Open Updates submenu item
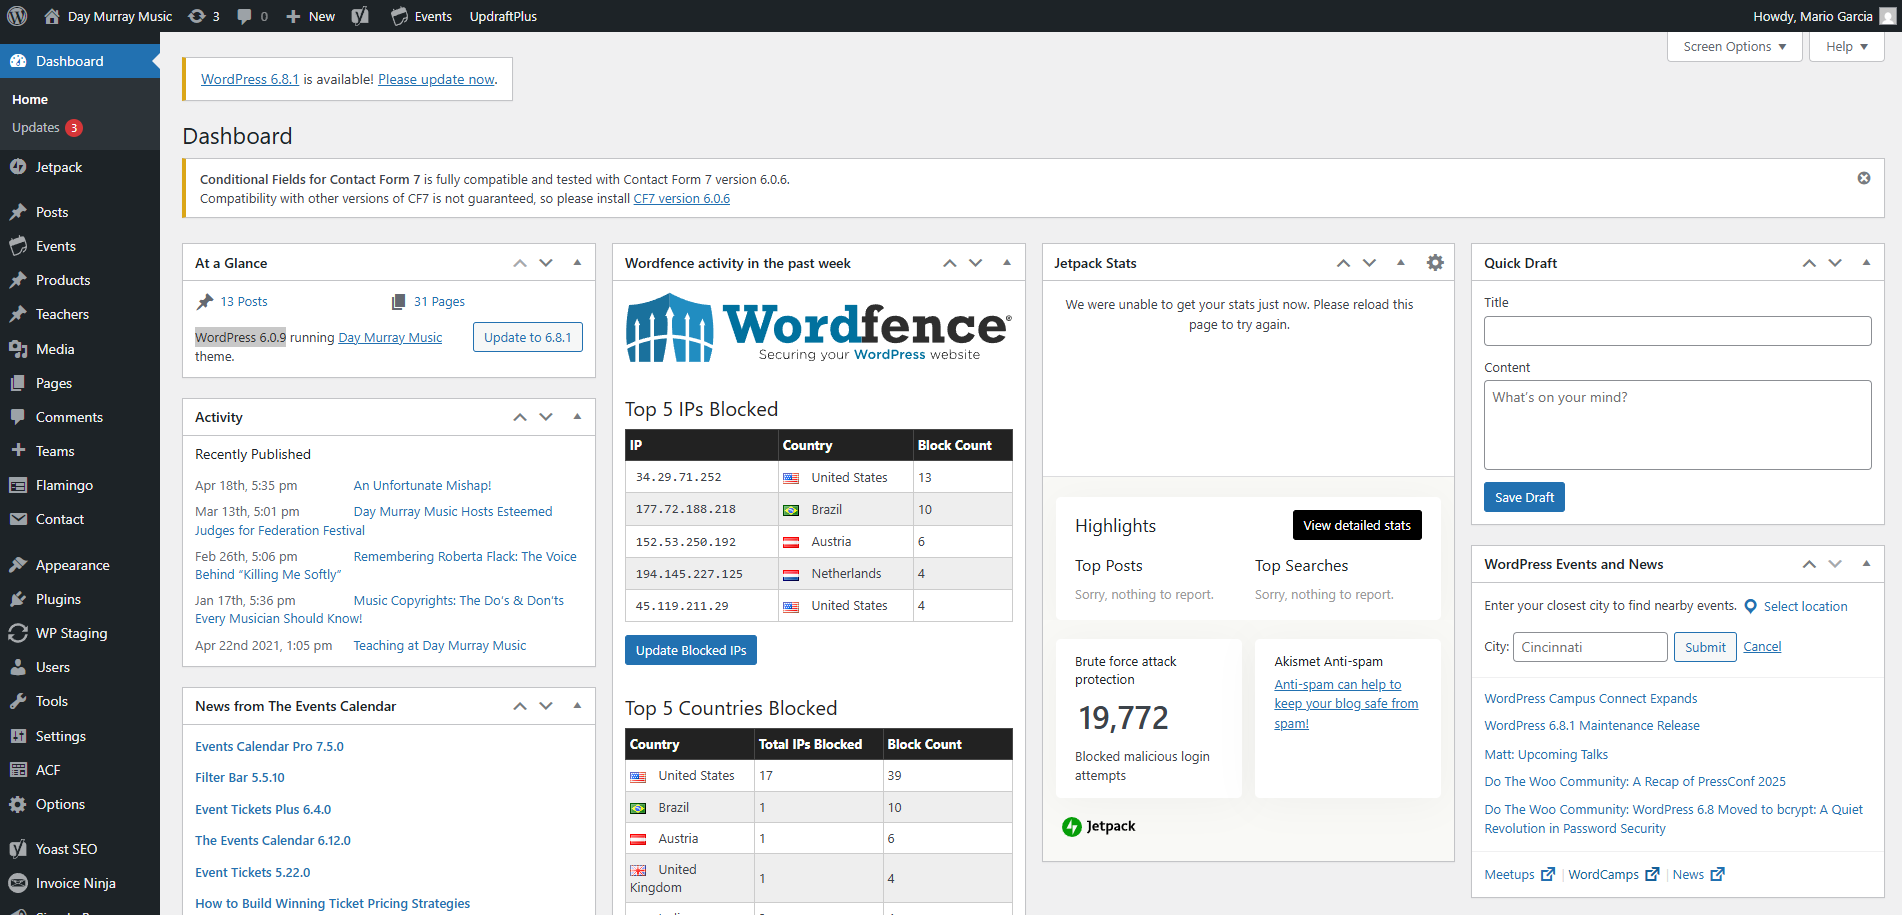Image resolution: width=1902 pixels, height=915 pixels. click(47, 128)
